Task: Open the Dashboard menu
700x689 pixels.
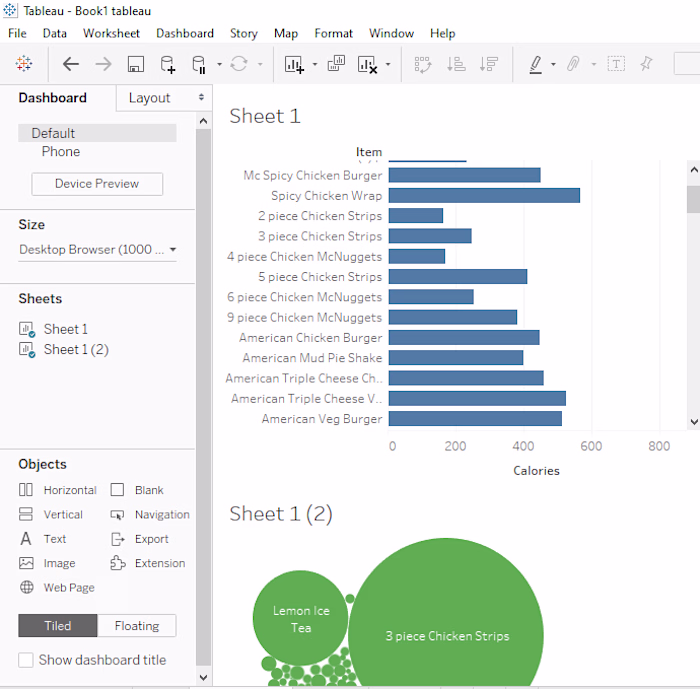Action: click(x=185, y=33)
